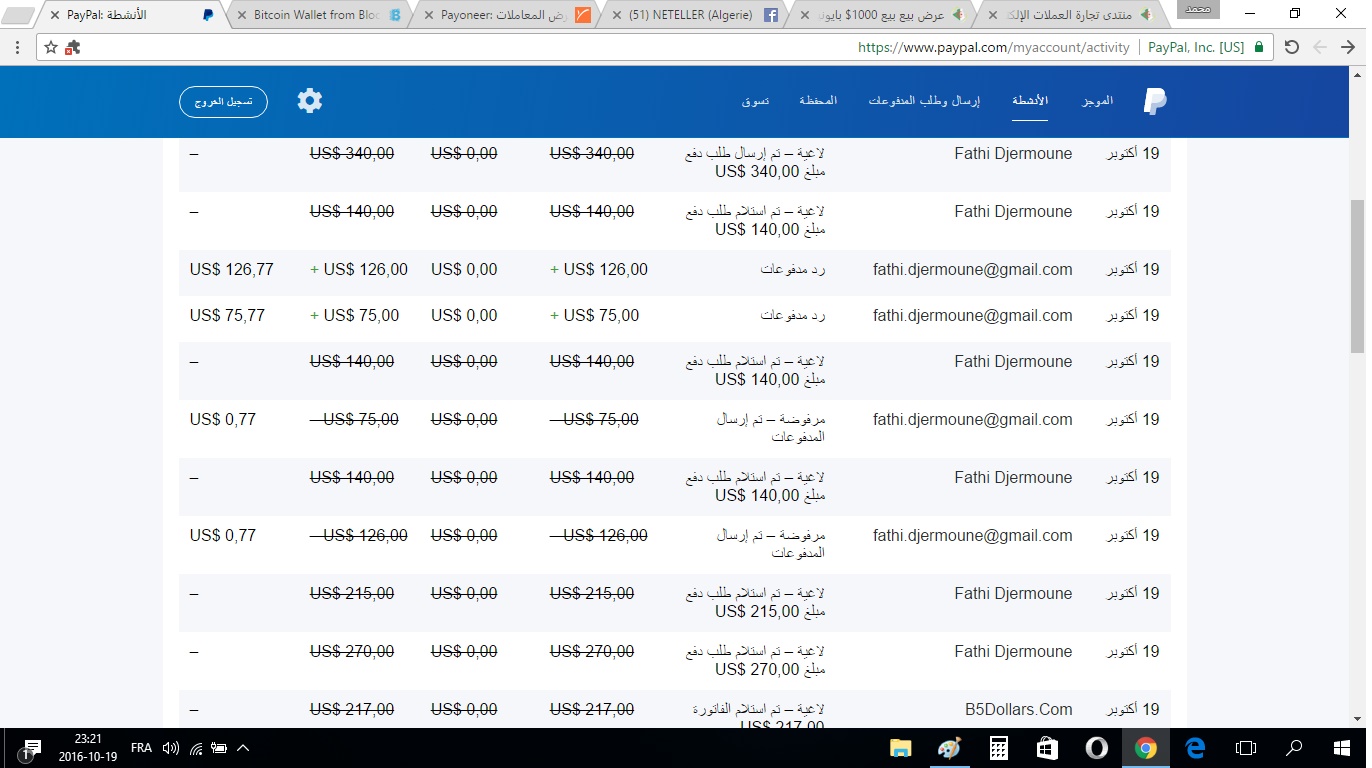Open Opera browser from the taskbar
Image resolution: width=1372 pixels, height=768 pixels.
(1096, 748)
